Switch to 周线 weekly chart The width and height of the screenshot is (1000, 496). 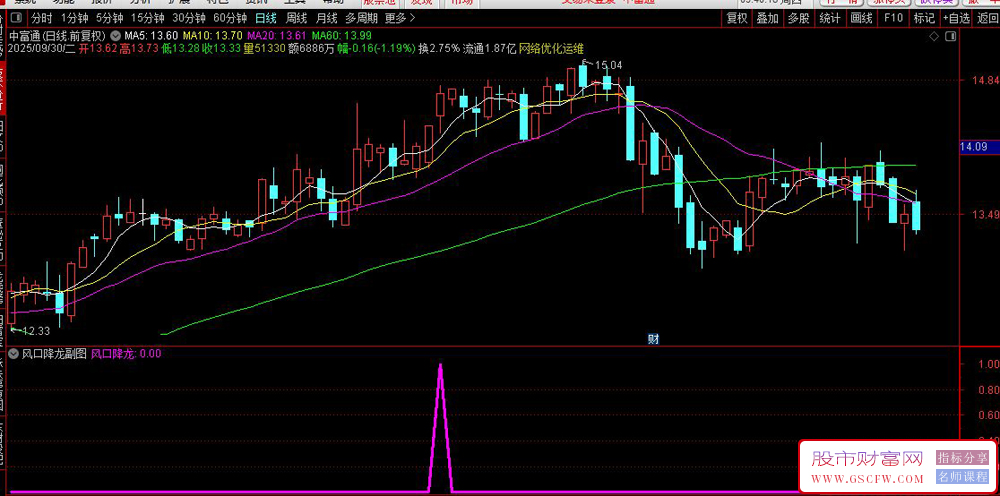296,18
